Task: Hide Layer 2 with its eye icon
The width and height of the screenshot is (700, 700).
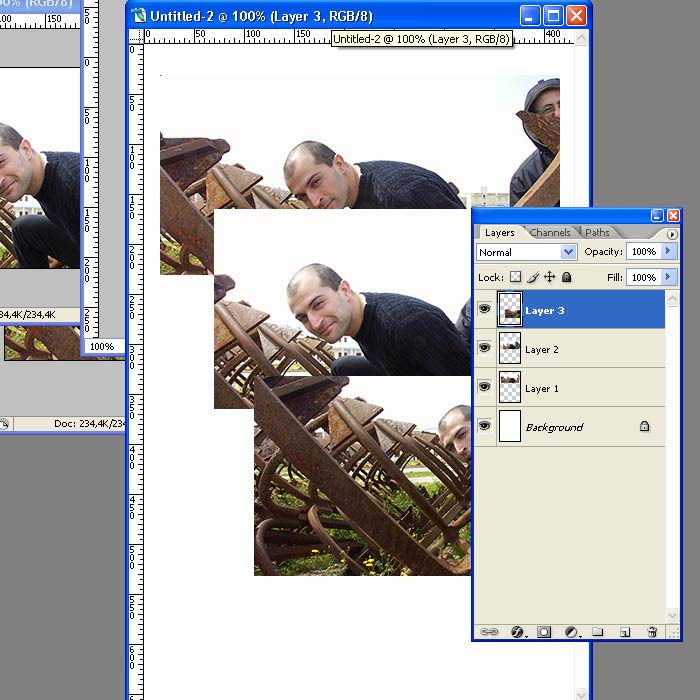Action: [485, 348]
